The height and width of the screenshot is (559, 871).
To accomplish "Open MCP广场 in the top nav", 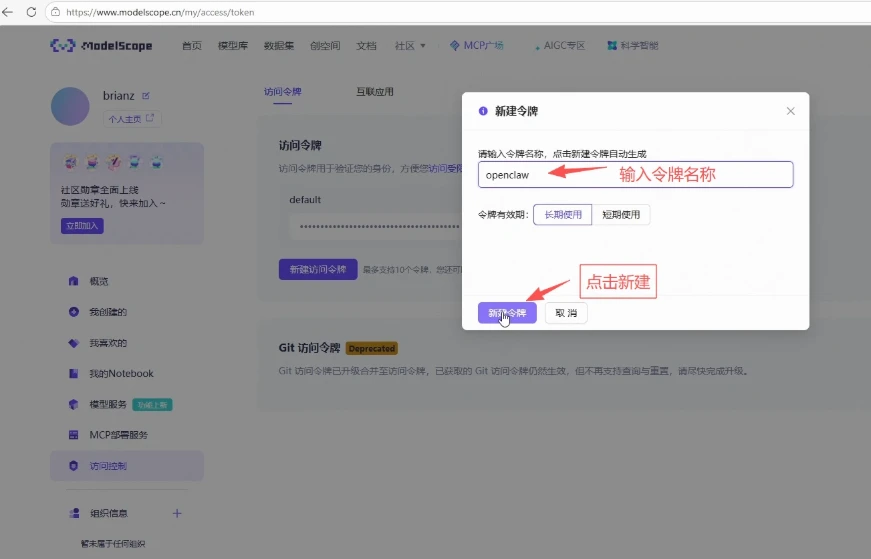I will (x=477, y=46).
